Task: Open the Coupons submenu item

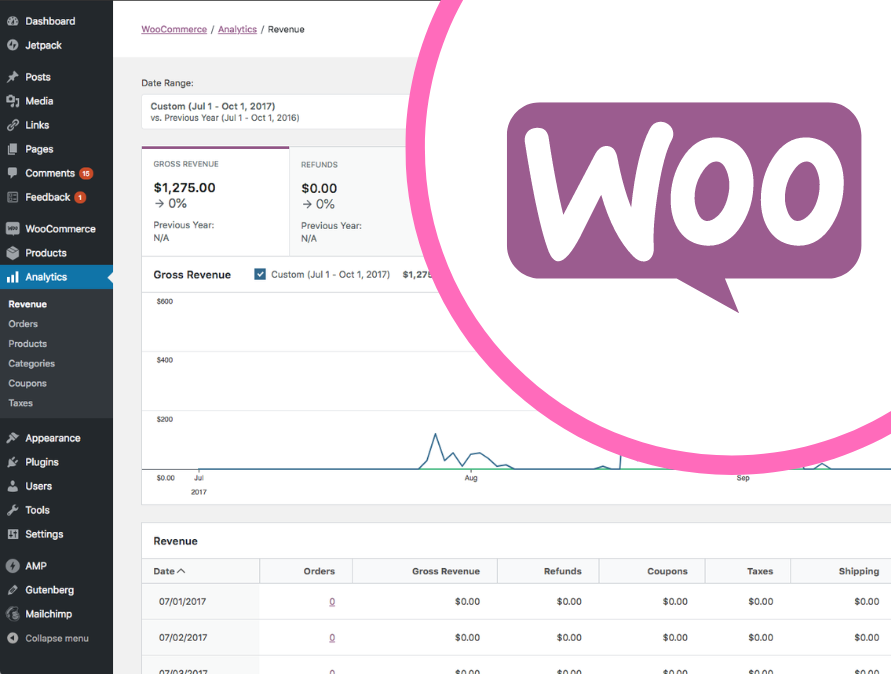Action: tap(27, 384)
